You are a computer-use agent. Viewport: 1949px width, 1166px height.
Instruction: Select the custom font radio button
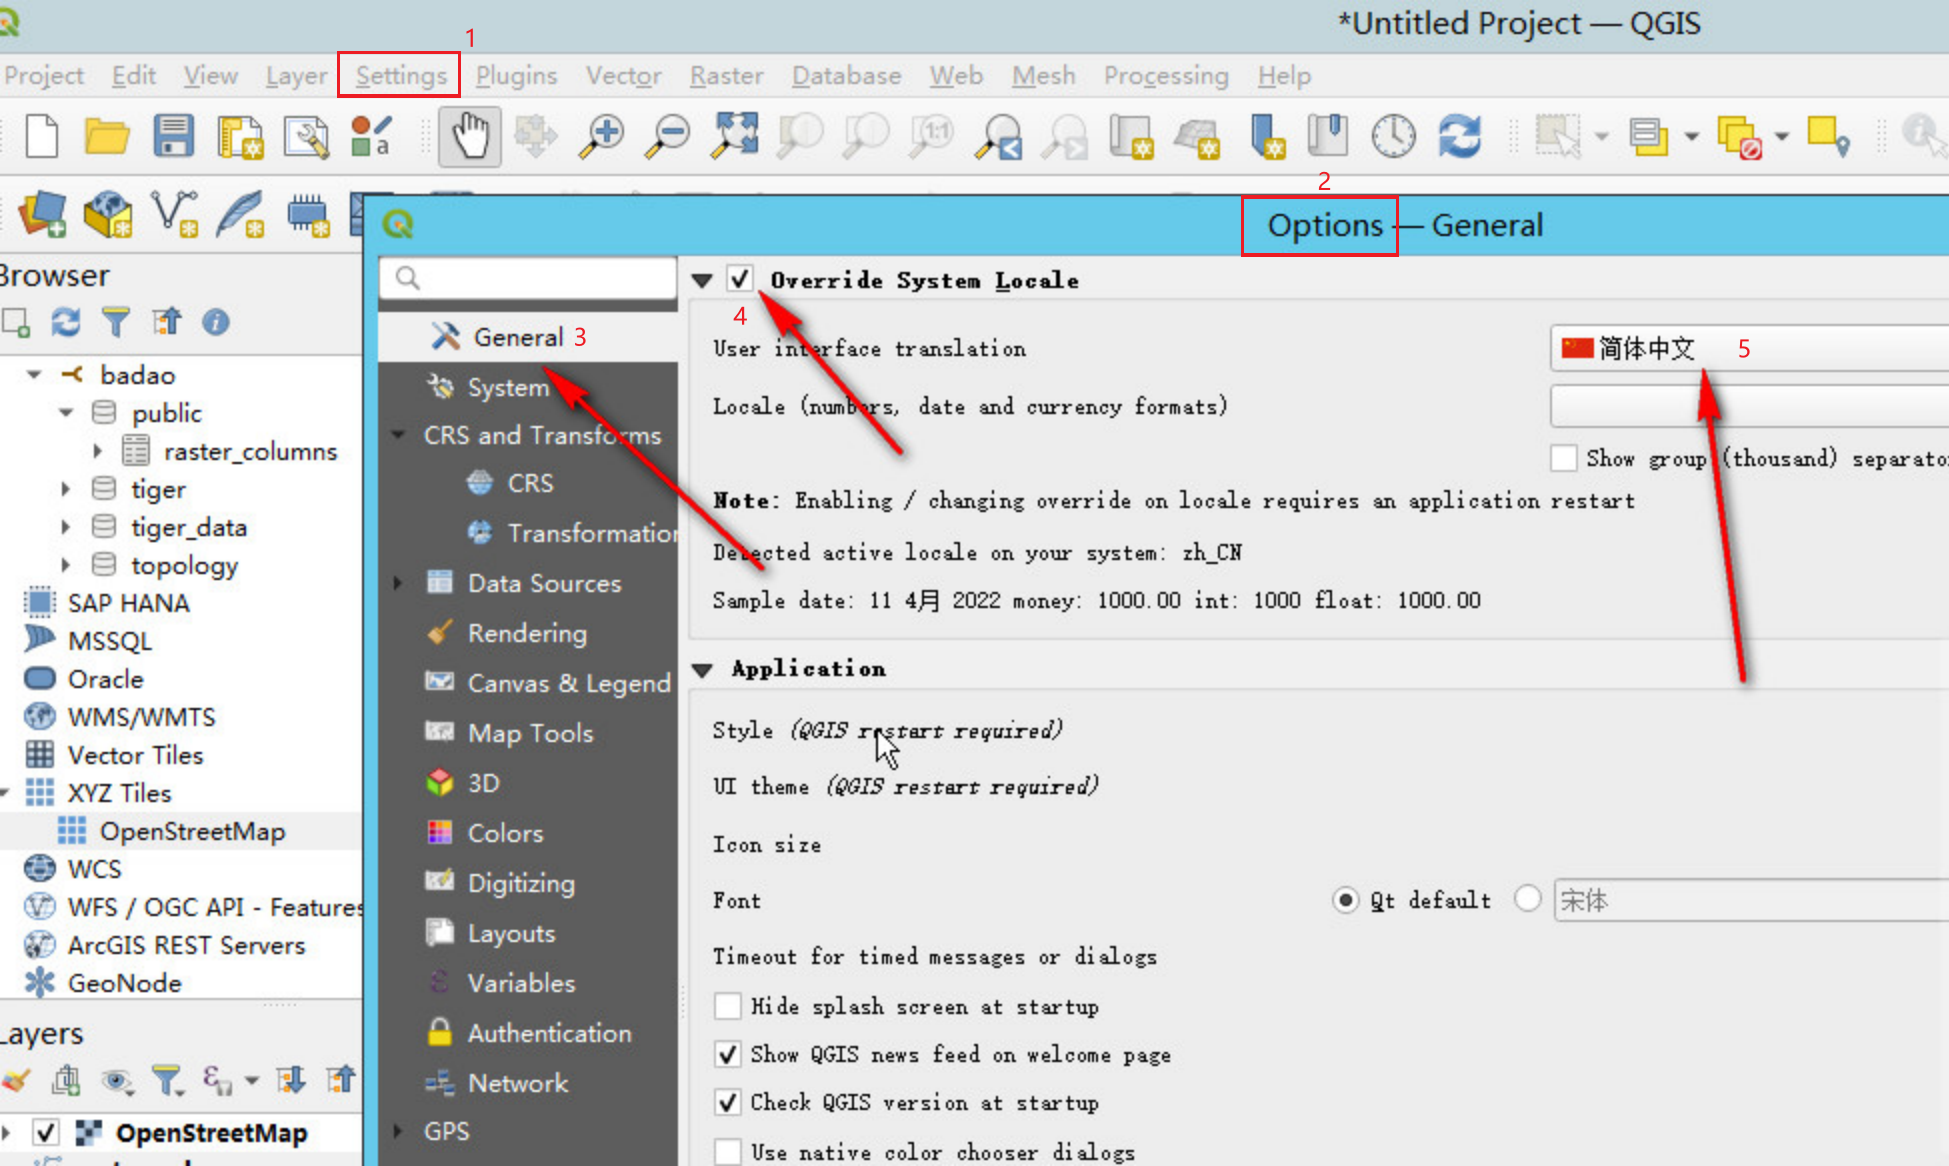coord(1527,898)
